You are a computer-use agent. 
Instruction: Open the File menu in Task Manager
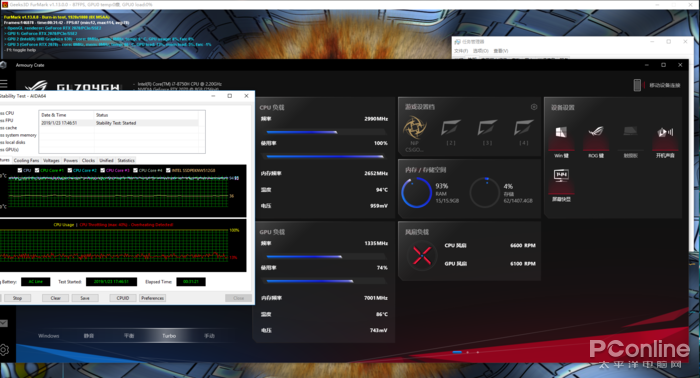[x=461, y=51]
